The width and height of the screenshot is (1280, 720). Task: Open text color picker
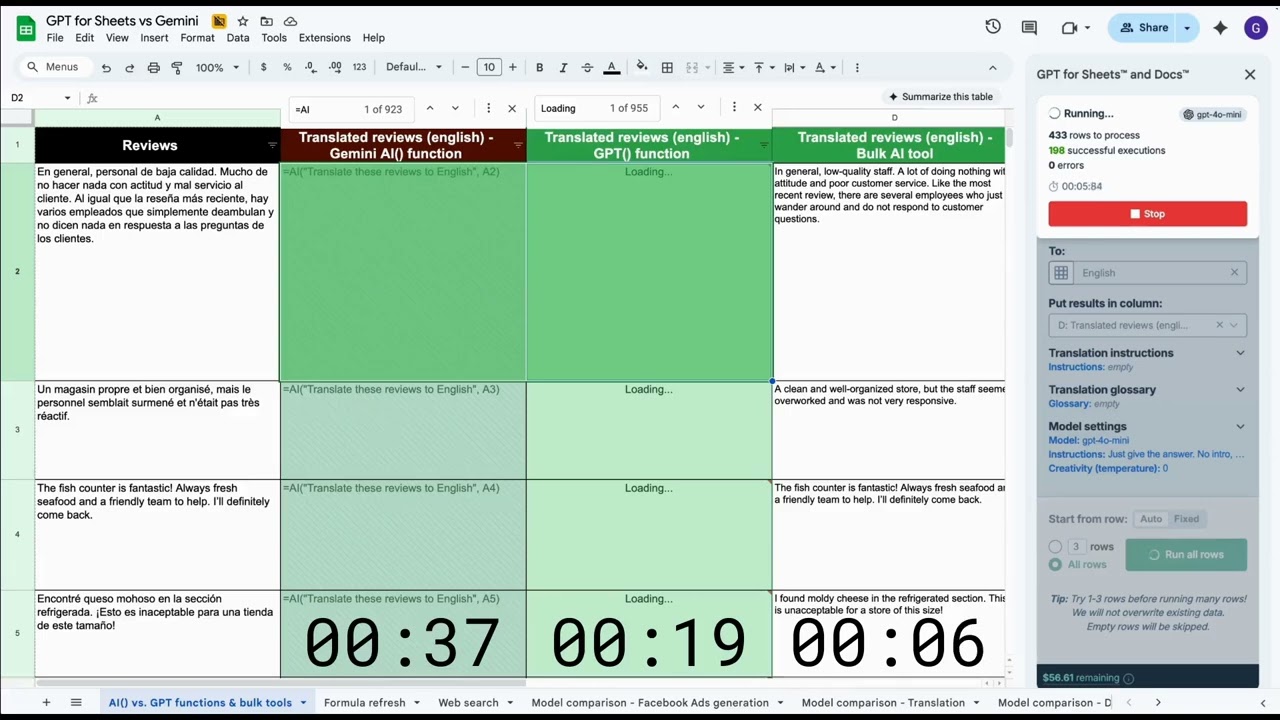(x=611, y=68)
